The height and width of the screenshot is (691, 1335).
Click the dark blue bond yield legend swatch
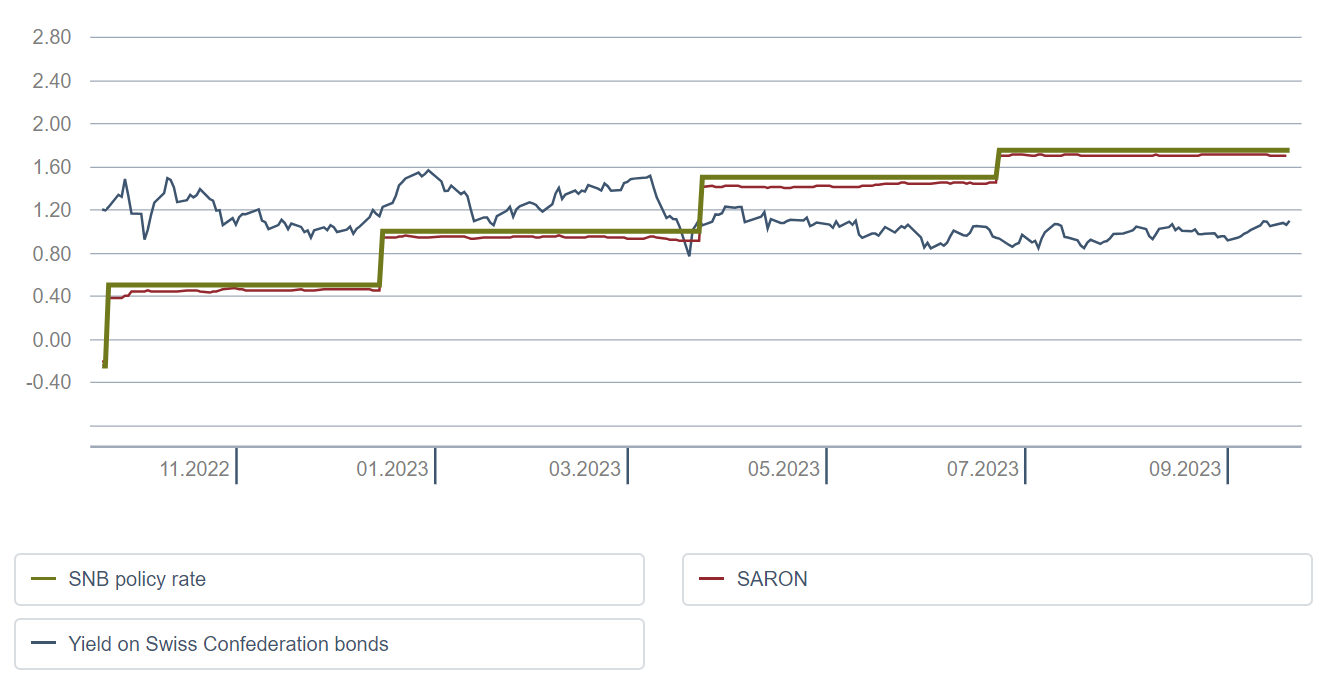point(44,644)
